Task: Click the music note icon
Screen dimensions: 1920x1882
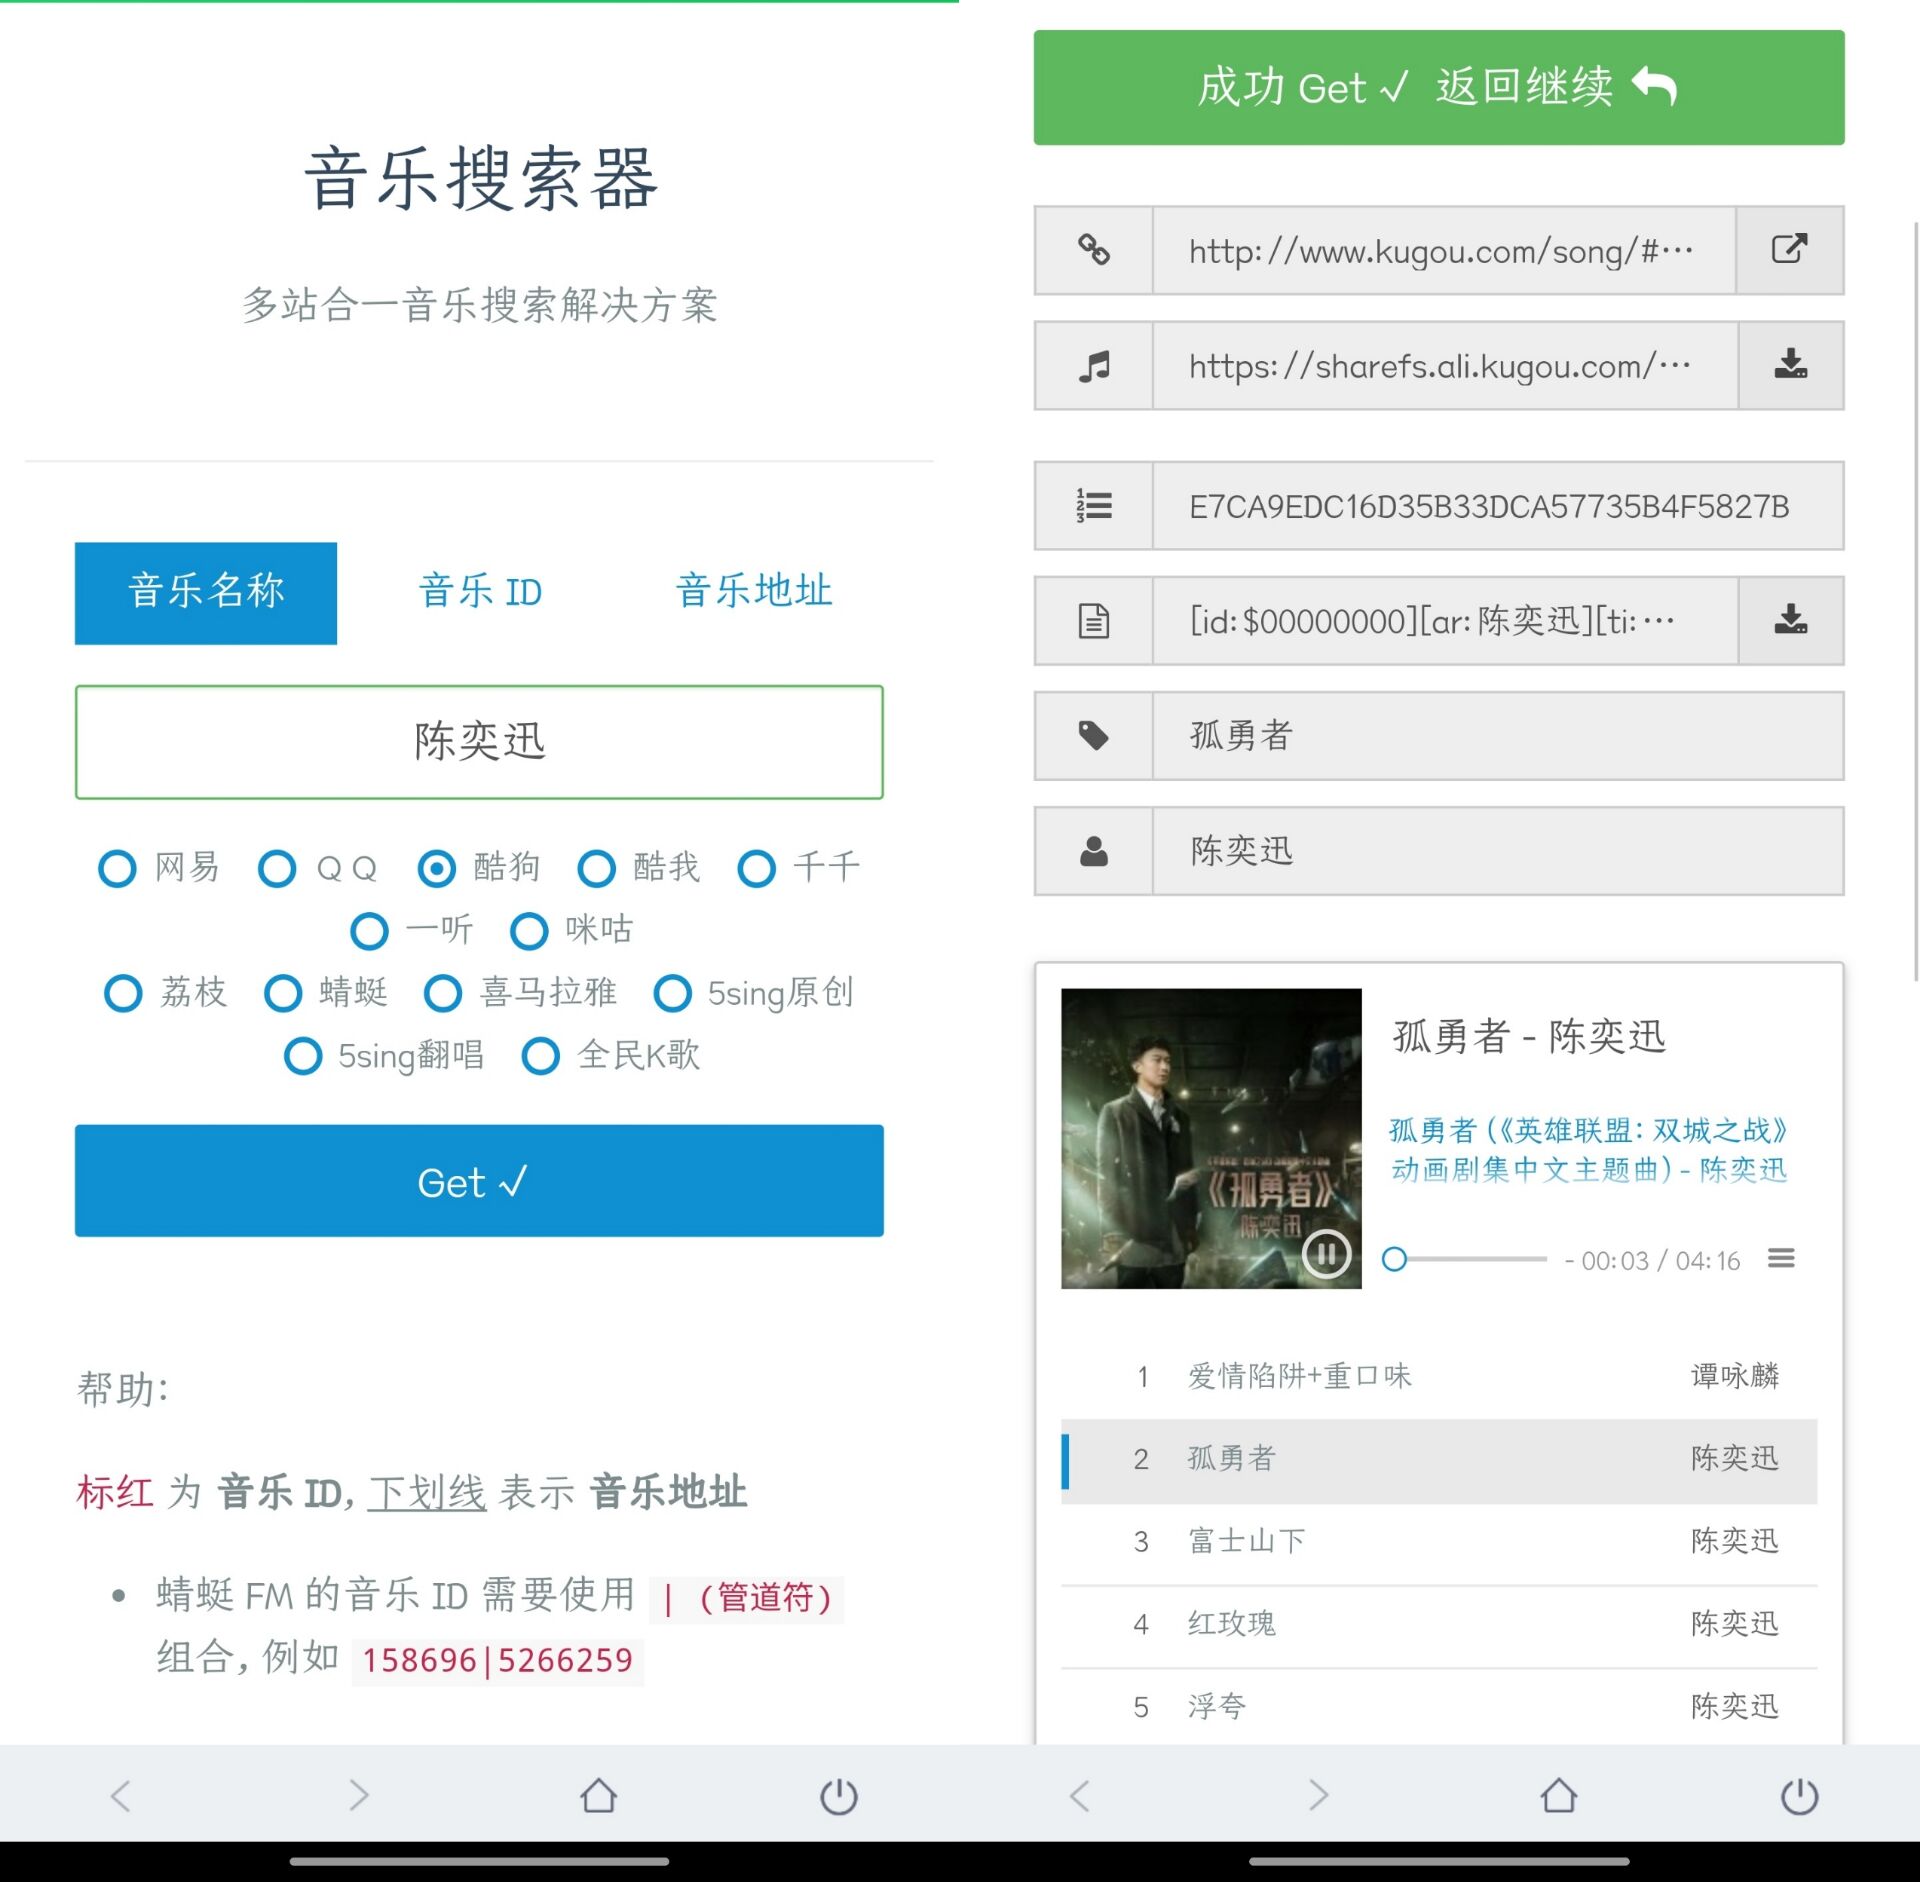Action: tap(1093, 366)
